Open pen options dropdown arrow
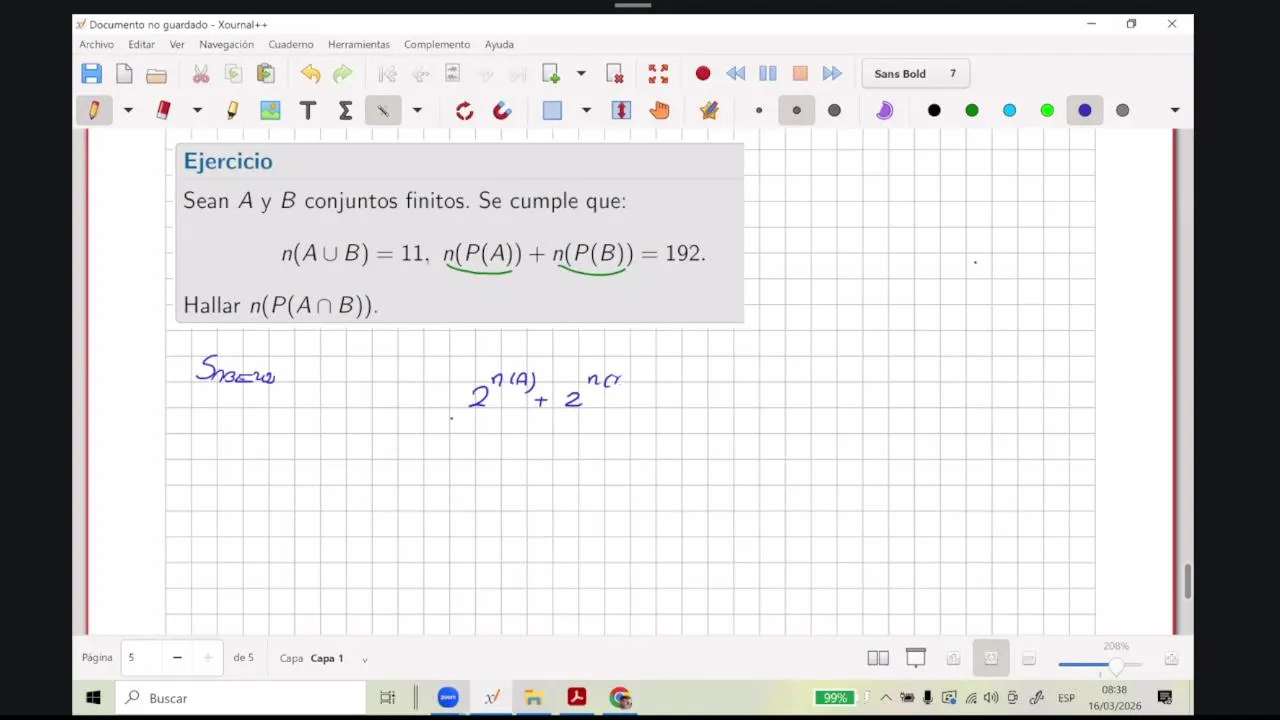This screenshot has width=1280, height=720. 128,110
